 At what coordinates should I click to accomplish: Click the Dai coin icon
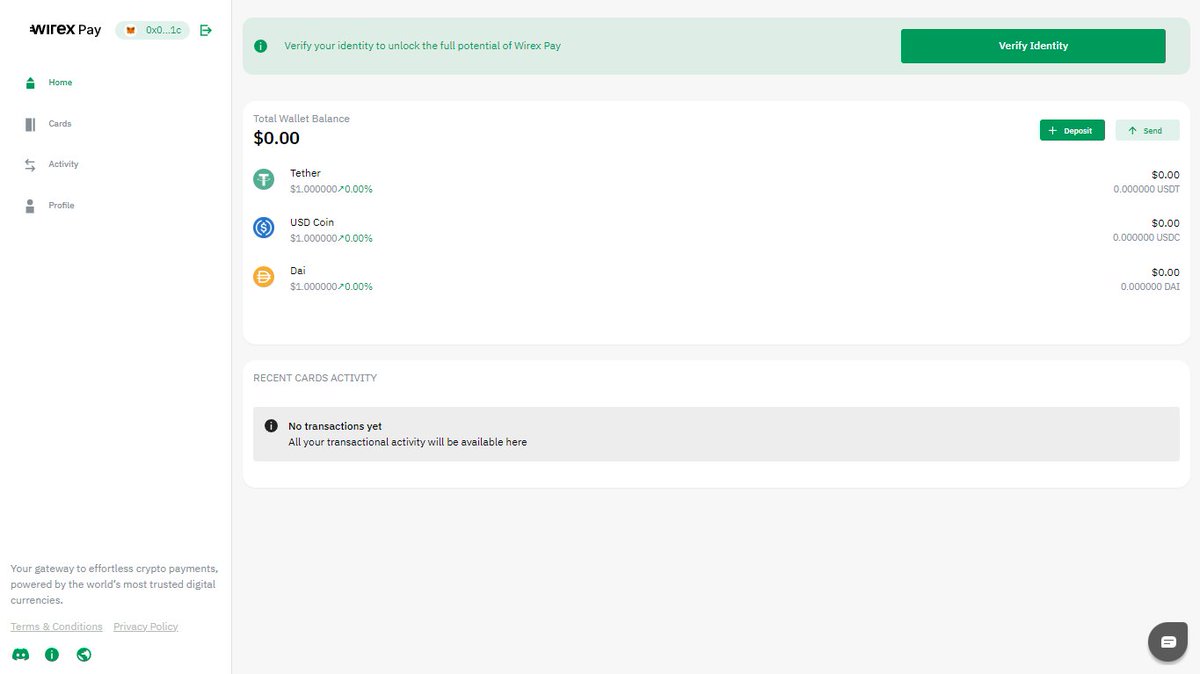point(264,277)
